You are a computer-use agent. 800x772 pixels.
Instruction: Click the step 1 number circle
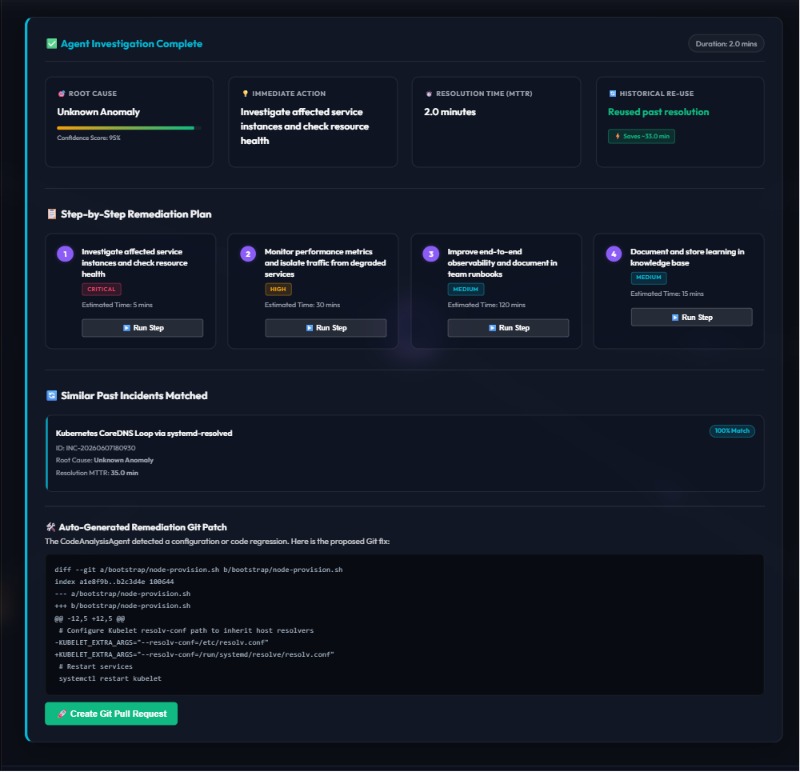pyautogui.click(x=65, y=254)
